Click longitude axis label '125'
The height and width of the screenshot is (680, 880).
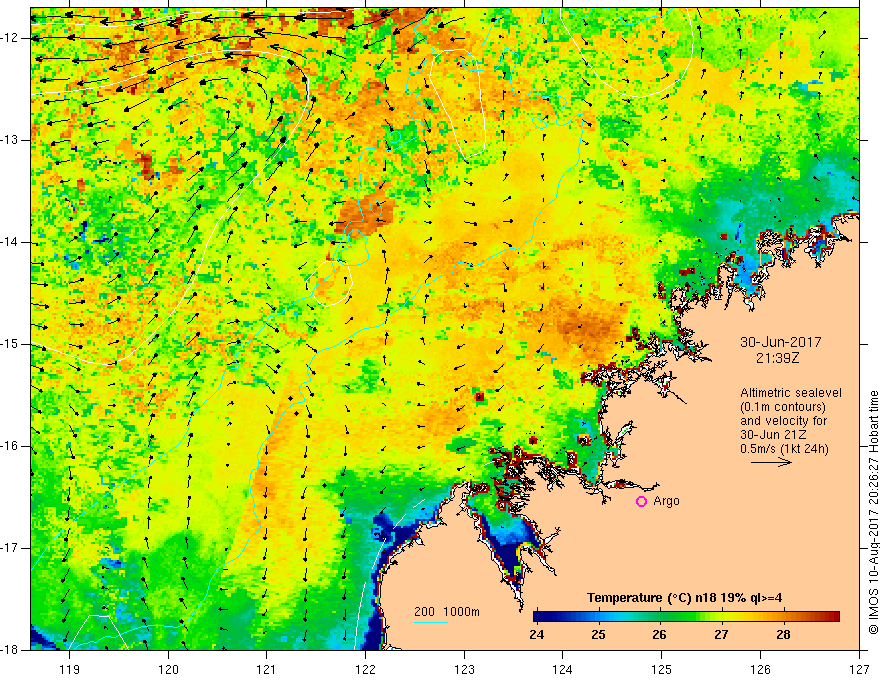click(662, 669)
